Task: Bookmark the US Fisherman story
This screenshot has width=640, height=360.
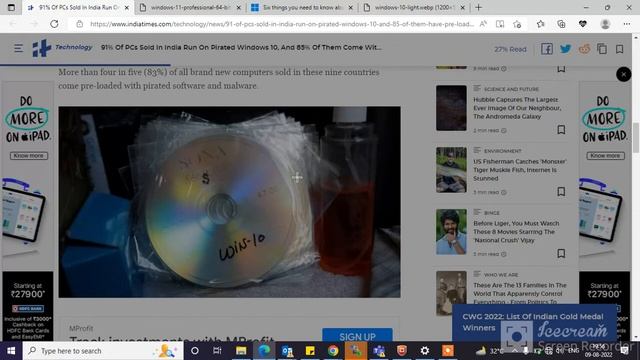Action: pyautogui.click(x=561, y=191)
